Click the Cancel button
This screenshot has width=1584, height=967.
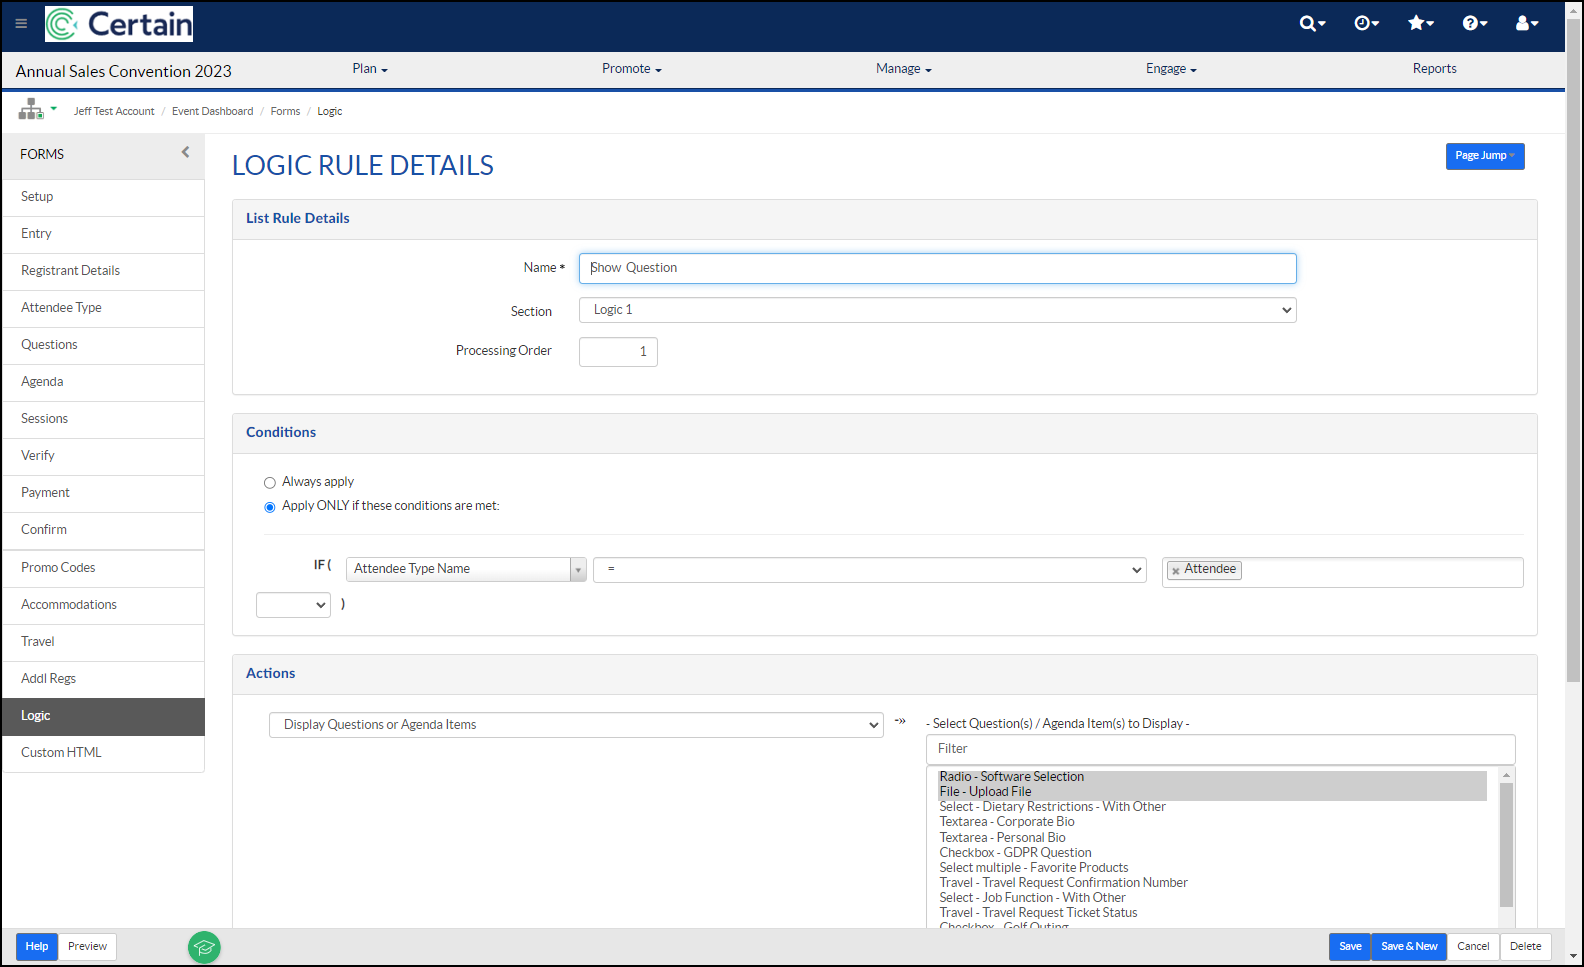tap(1473, 947)
